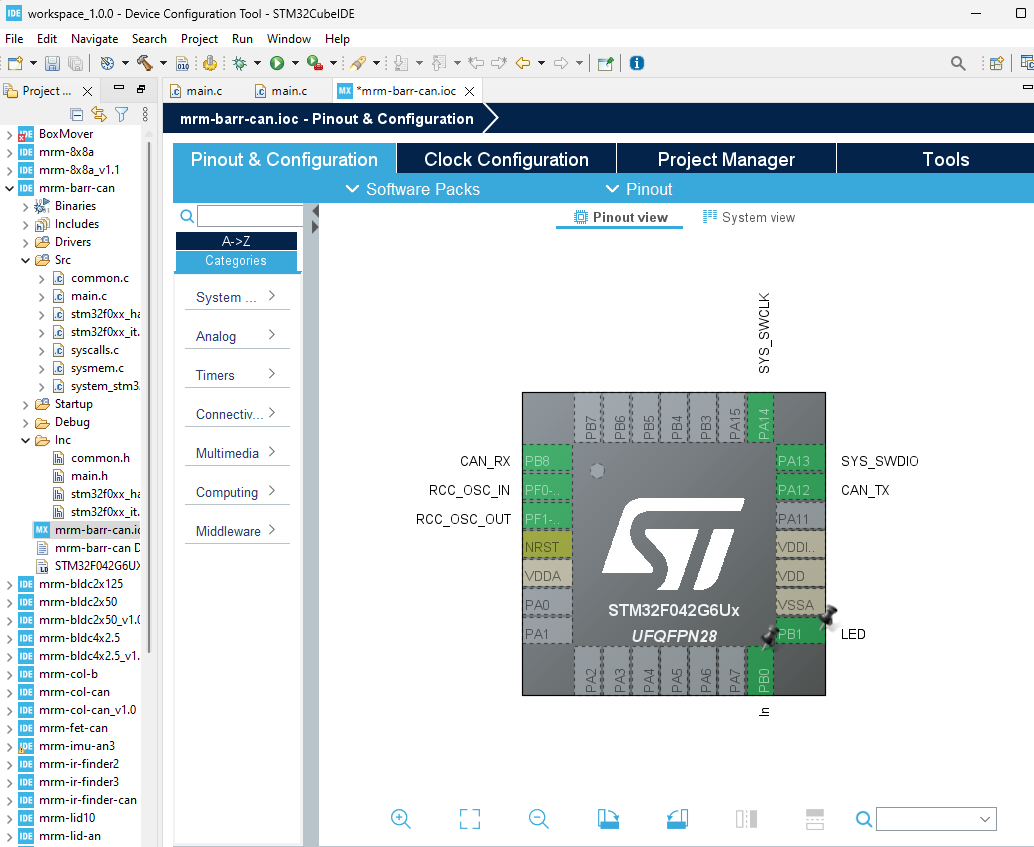Screen dimensions: 1034x847
Task: Rotate the chip counter-clockwise
Action: pos(677,819)
